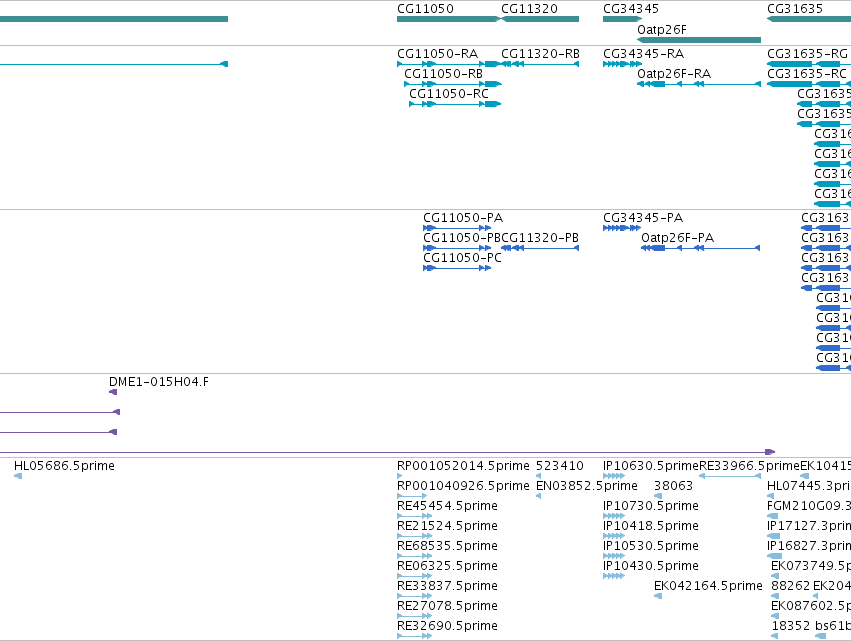Select the CG31635-RG transcript glyph

[x=809, y=64]
